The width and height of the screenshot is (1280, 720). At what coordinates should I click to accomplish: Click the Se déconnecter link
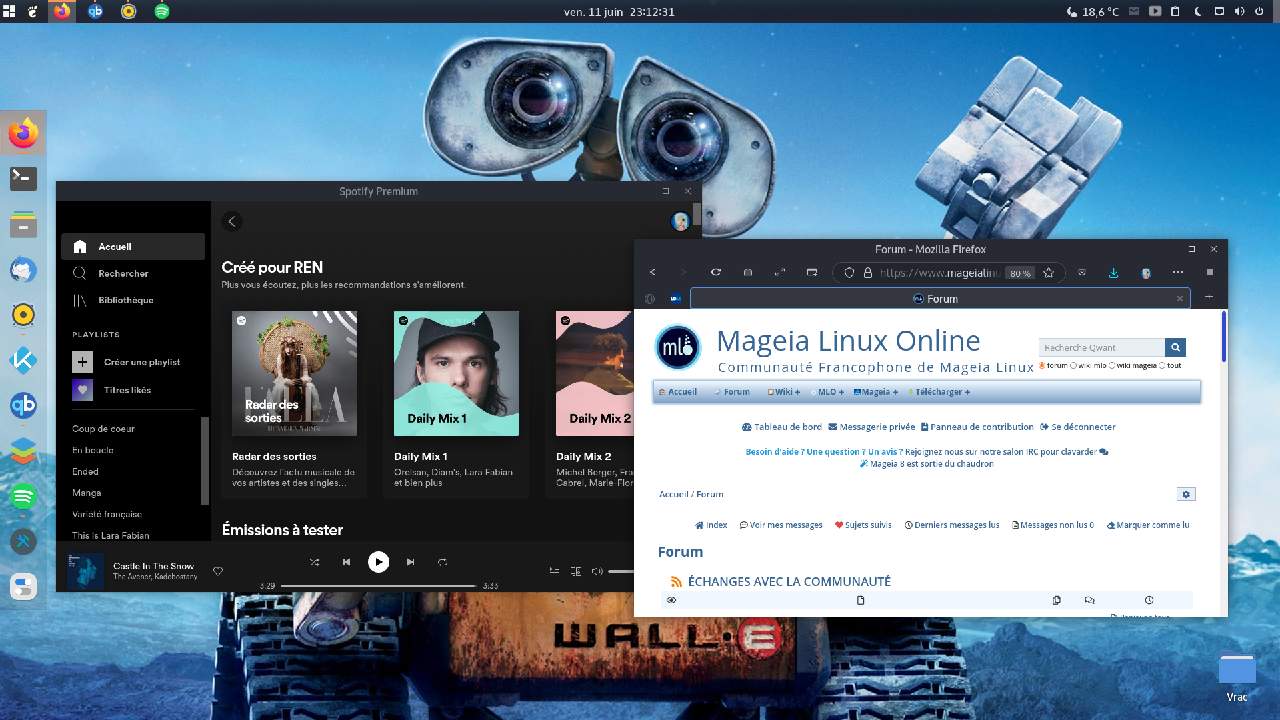1078,427
